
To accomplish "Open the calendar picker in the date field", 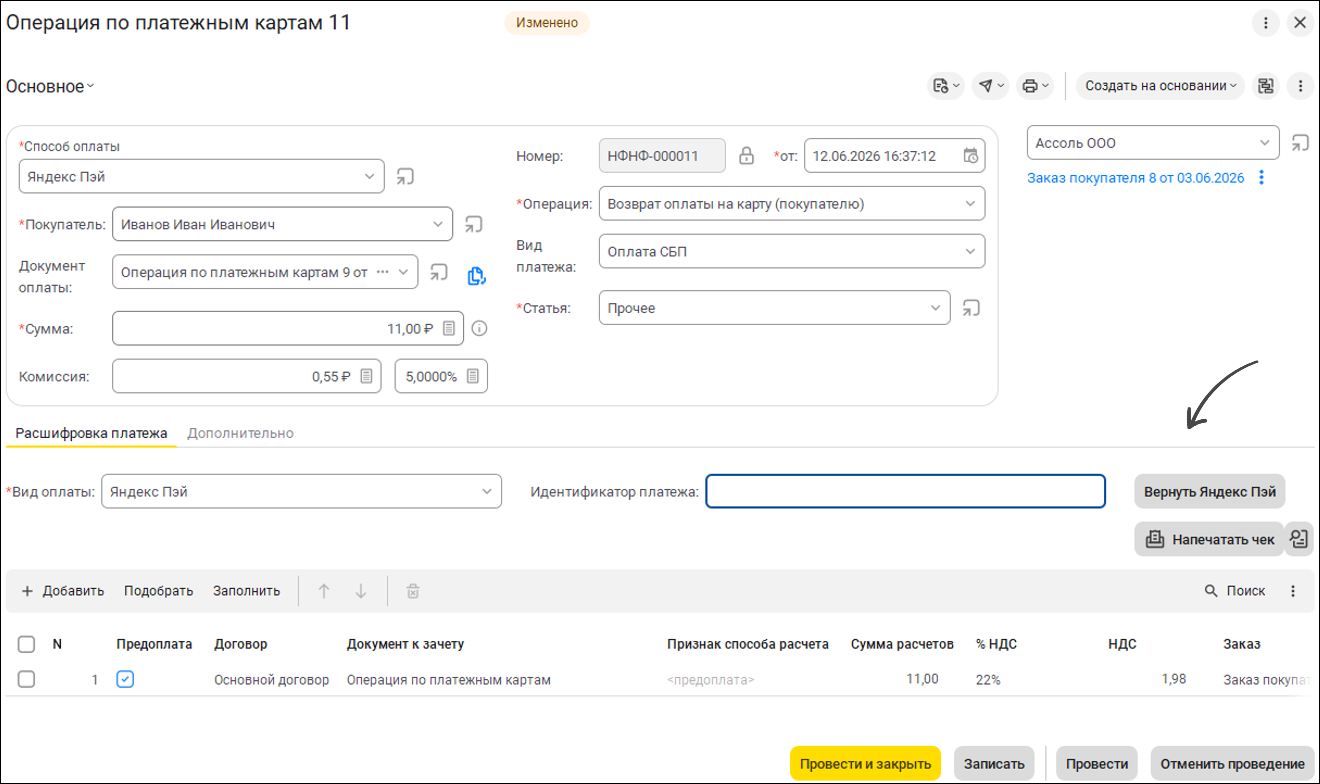I will 970,156.
